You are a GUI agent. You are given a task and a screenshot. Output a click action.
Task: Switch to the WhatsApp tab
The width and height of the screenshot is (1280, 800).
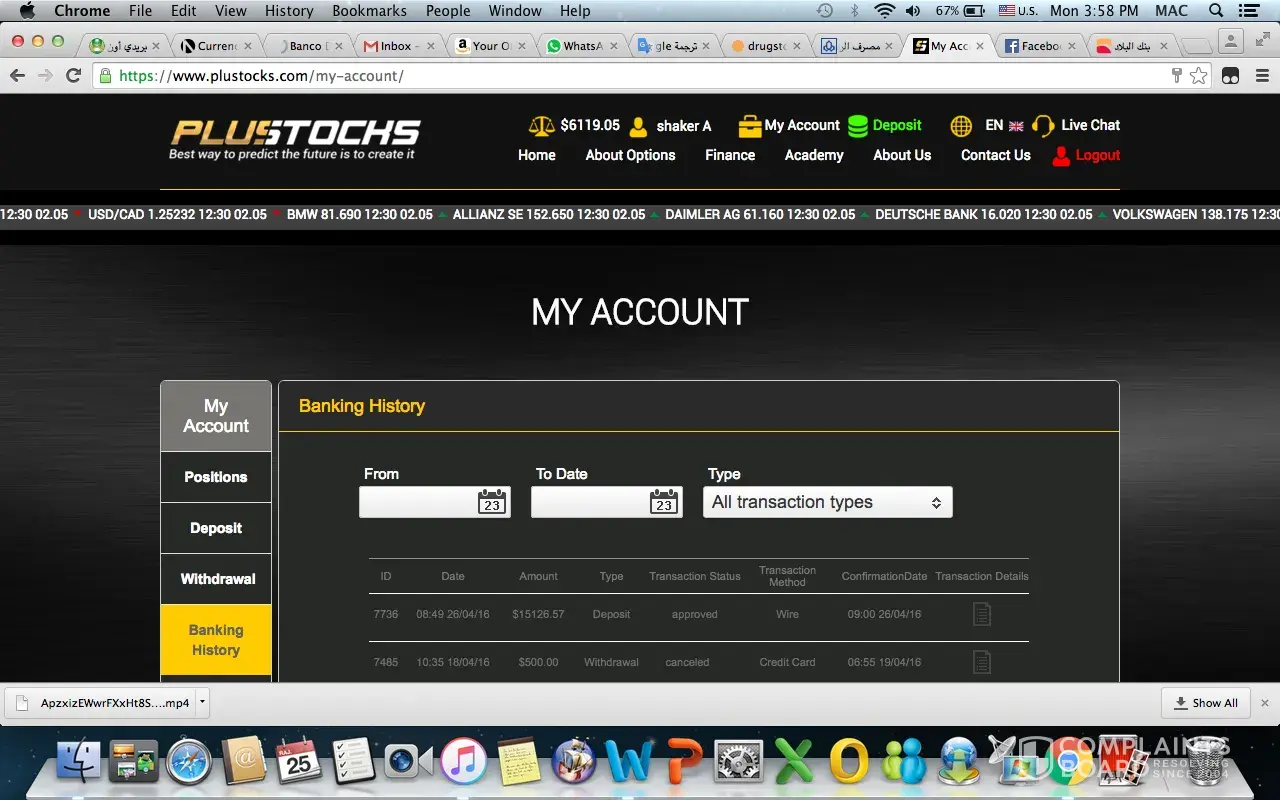583,46
